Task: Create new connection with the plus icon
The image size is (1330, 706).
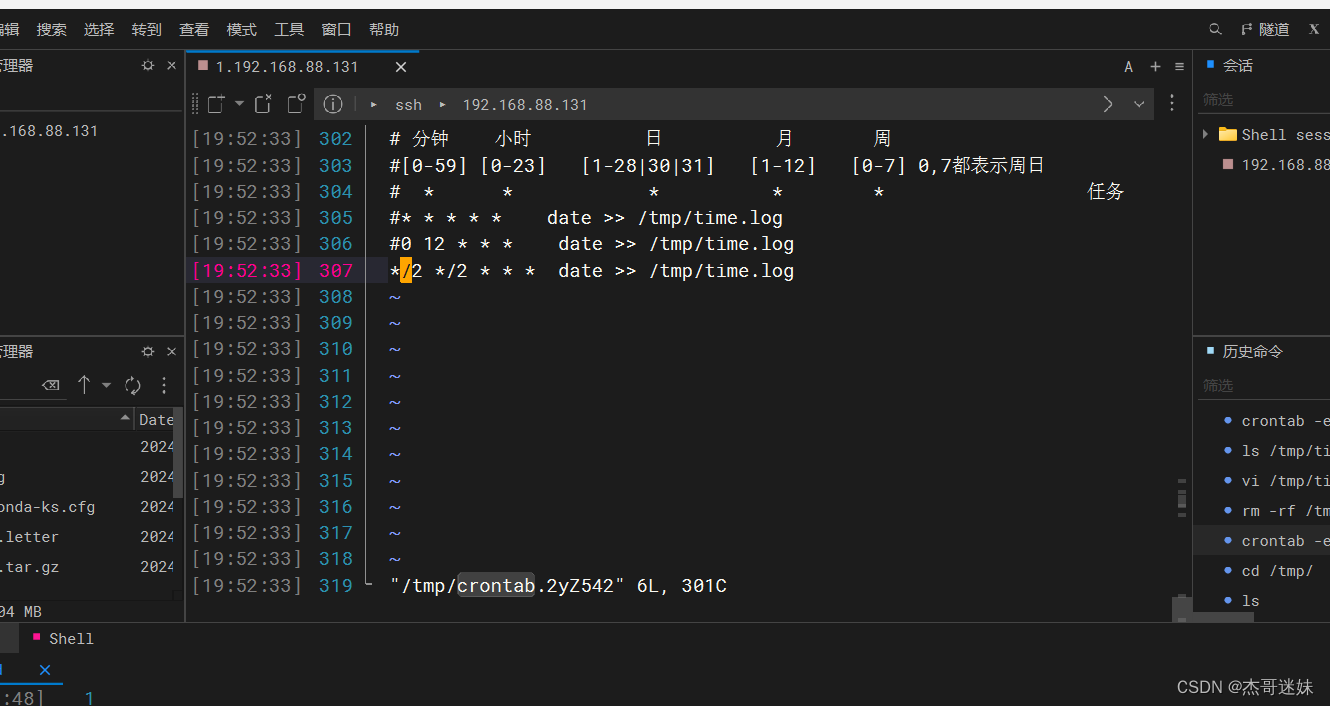Action: pos(1154,66)
